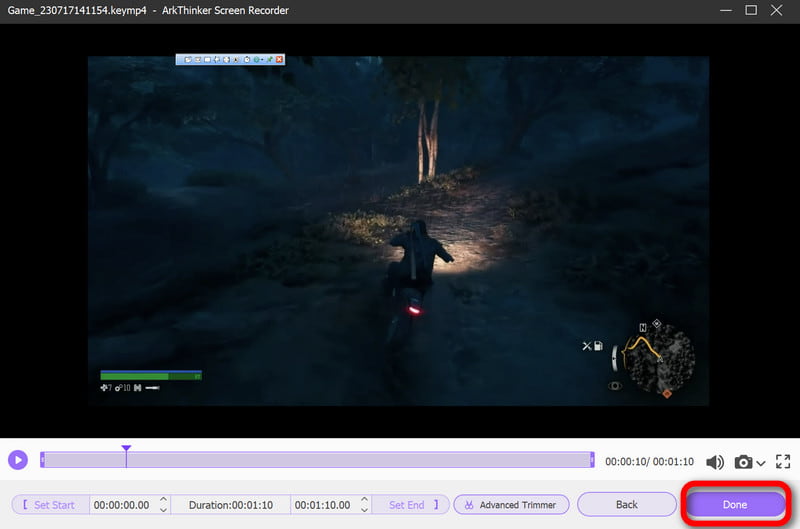Seek to the middle of the timeline bar

(x=317, y=460)
